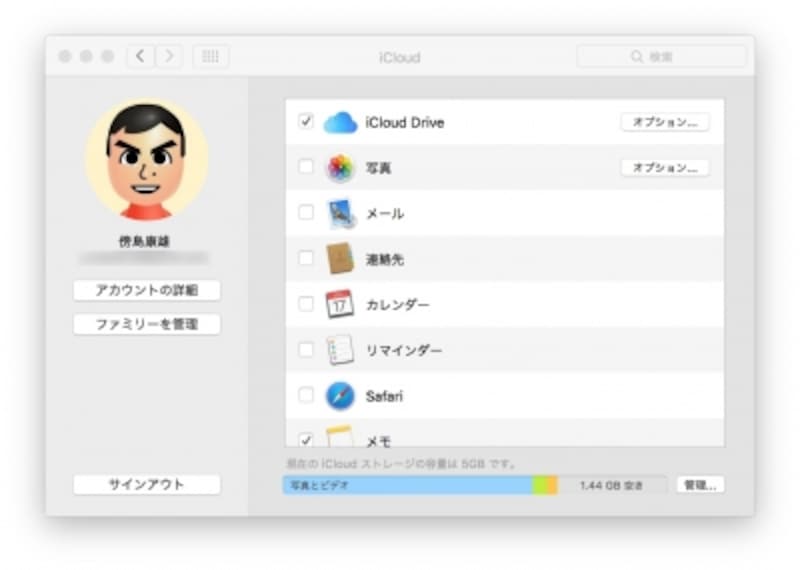
Task: Click the Calendar icon showing 17
Action: (x=340, y=304)
